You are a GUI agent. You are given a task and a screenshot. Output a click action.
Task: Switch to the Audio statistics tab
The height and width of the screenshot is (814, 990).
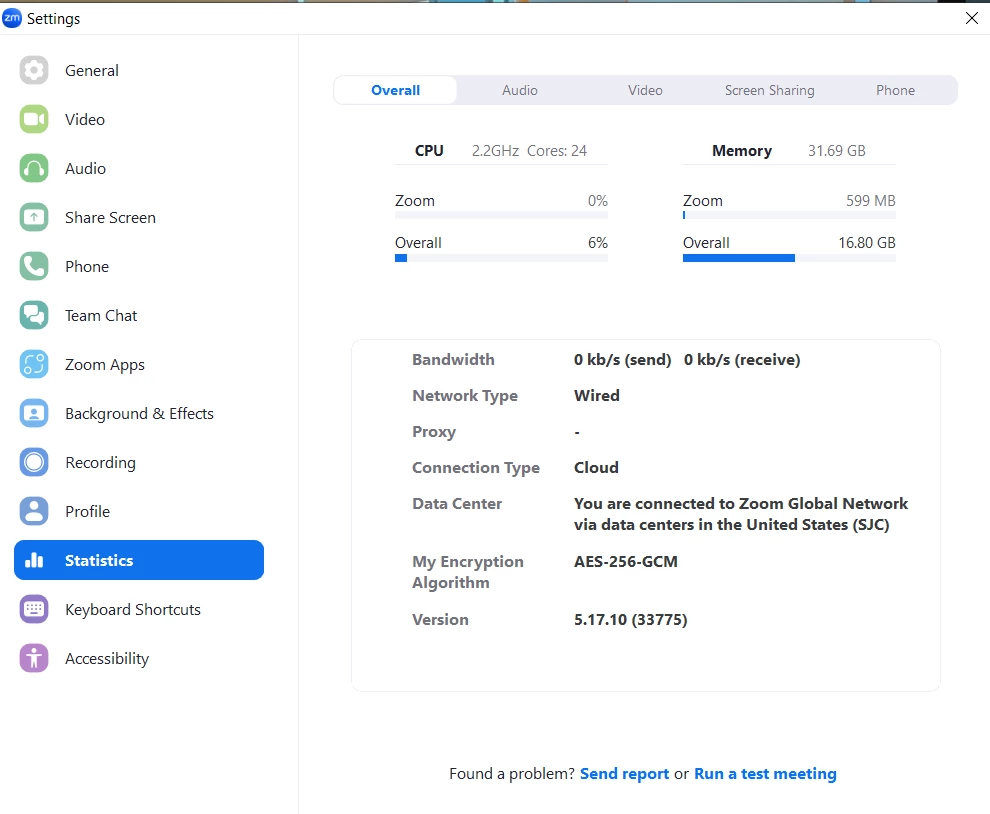520,90
